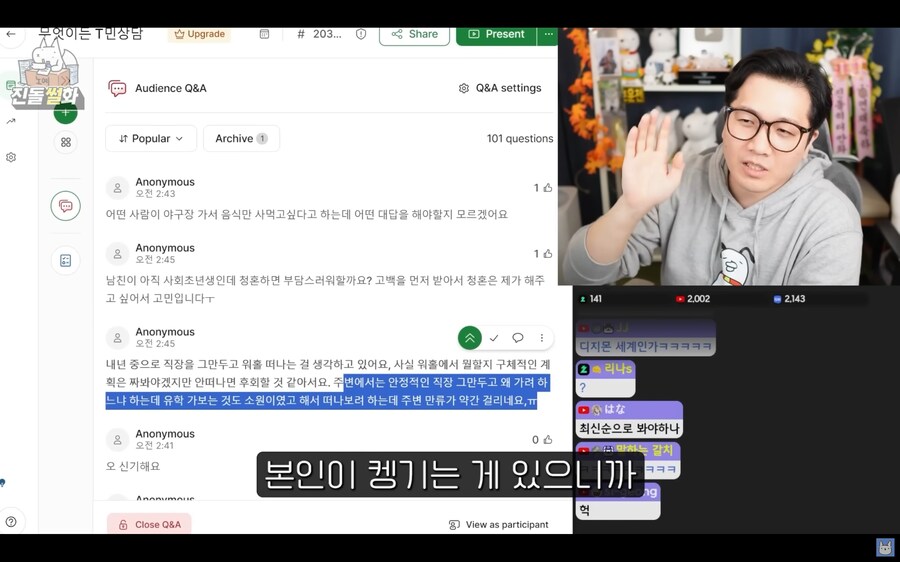Reply to the 워홀 question comment icon
Viewport: 900px width, 562px height.
coord(518,338)
